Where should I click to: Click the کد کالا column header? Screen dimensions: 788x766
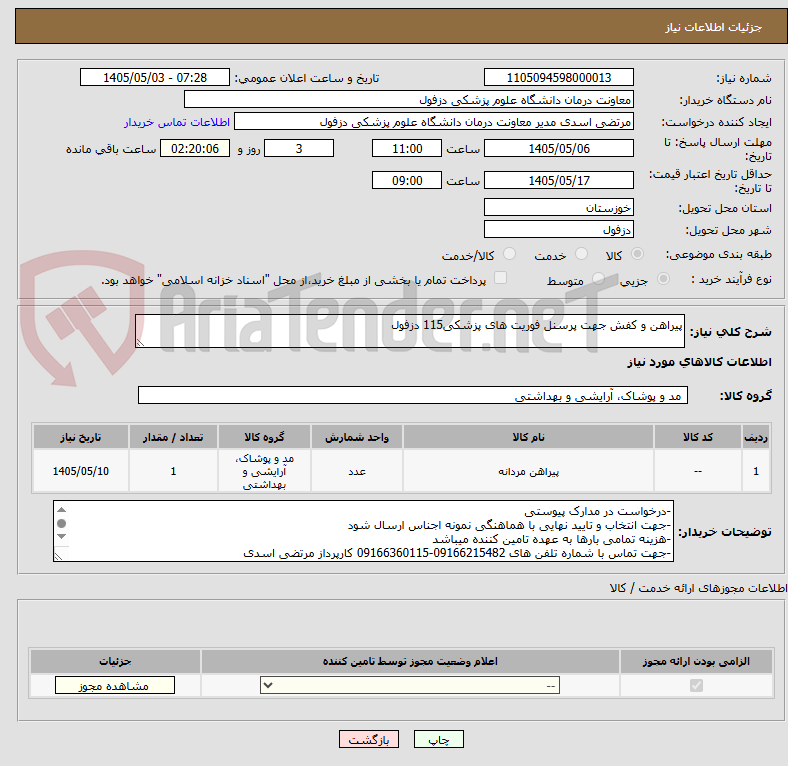tap(698, 437)
